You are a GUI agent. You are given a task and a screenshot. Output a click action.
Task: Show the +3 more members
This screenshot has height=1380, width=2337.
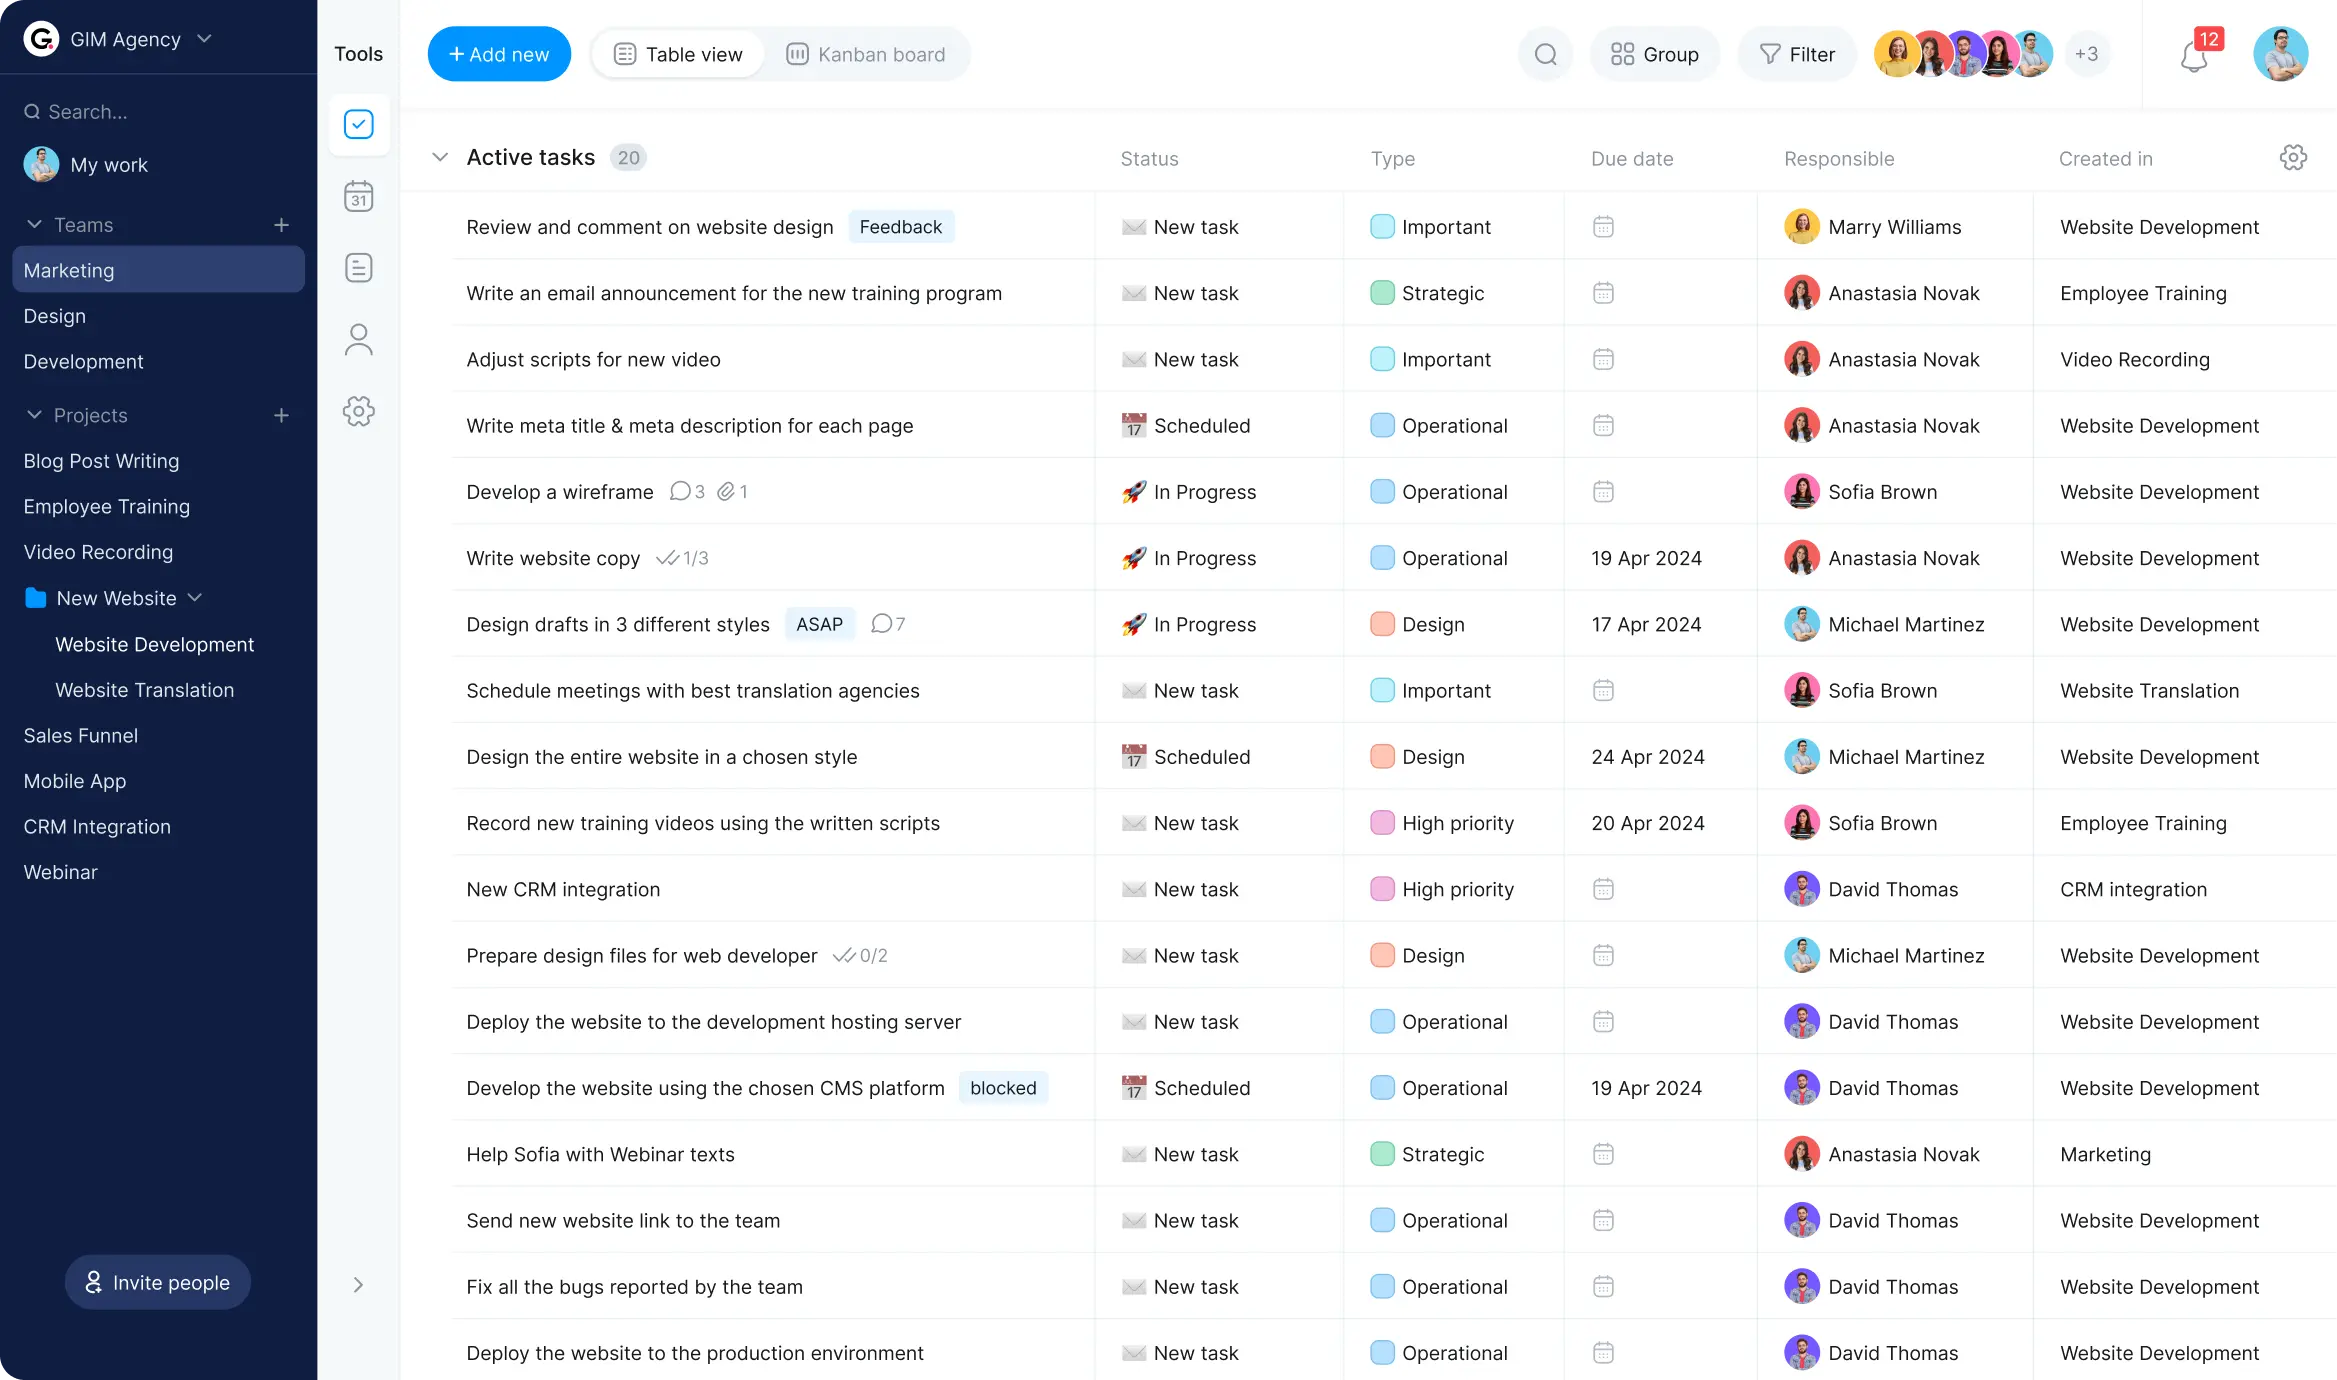point(2086,54)
